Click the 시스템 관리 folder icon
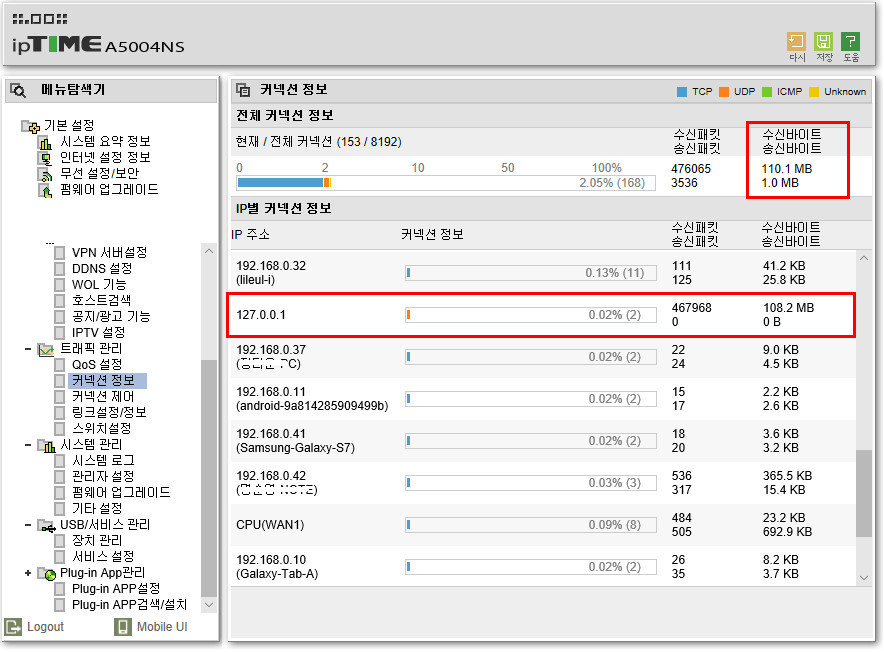The width and height of the screenshot is (884, 652). 46,446
